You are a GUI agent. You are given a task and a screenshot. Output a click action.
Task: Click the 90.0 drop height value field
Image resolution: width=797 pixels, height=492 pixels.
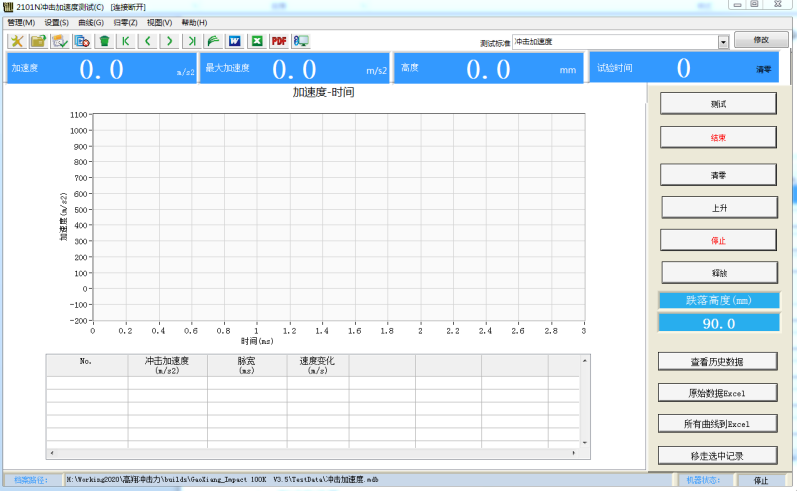719,323
